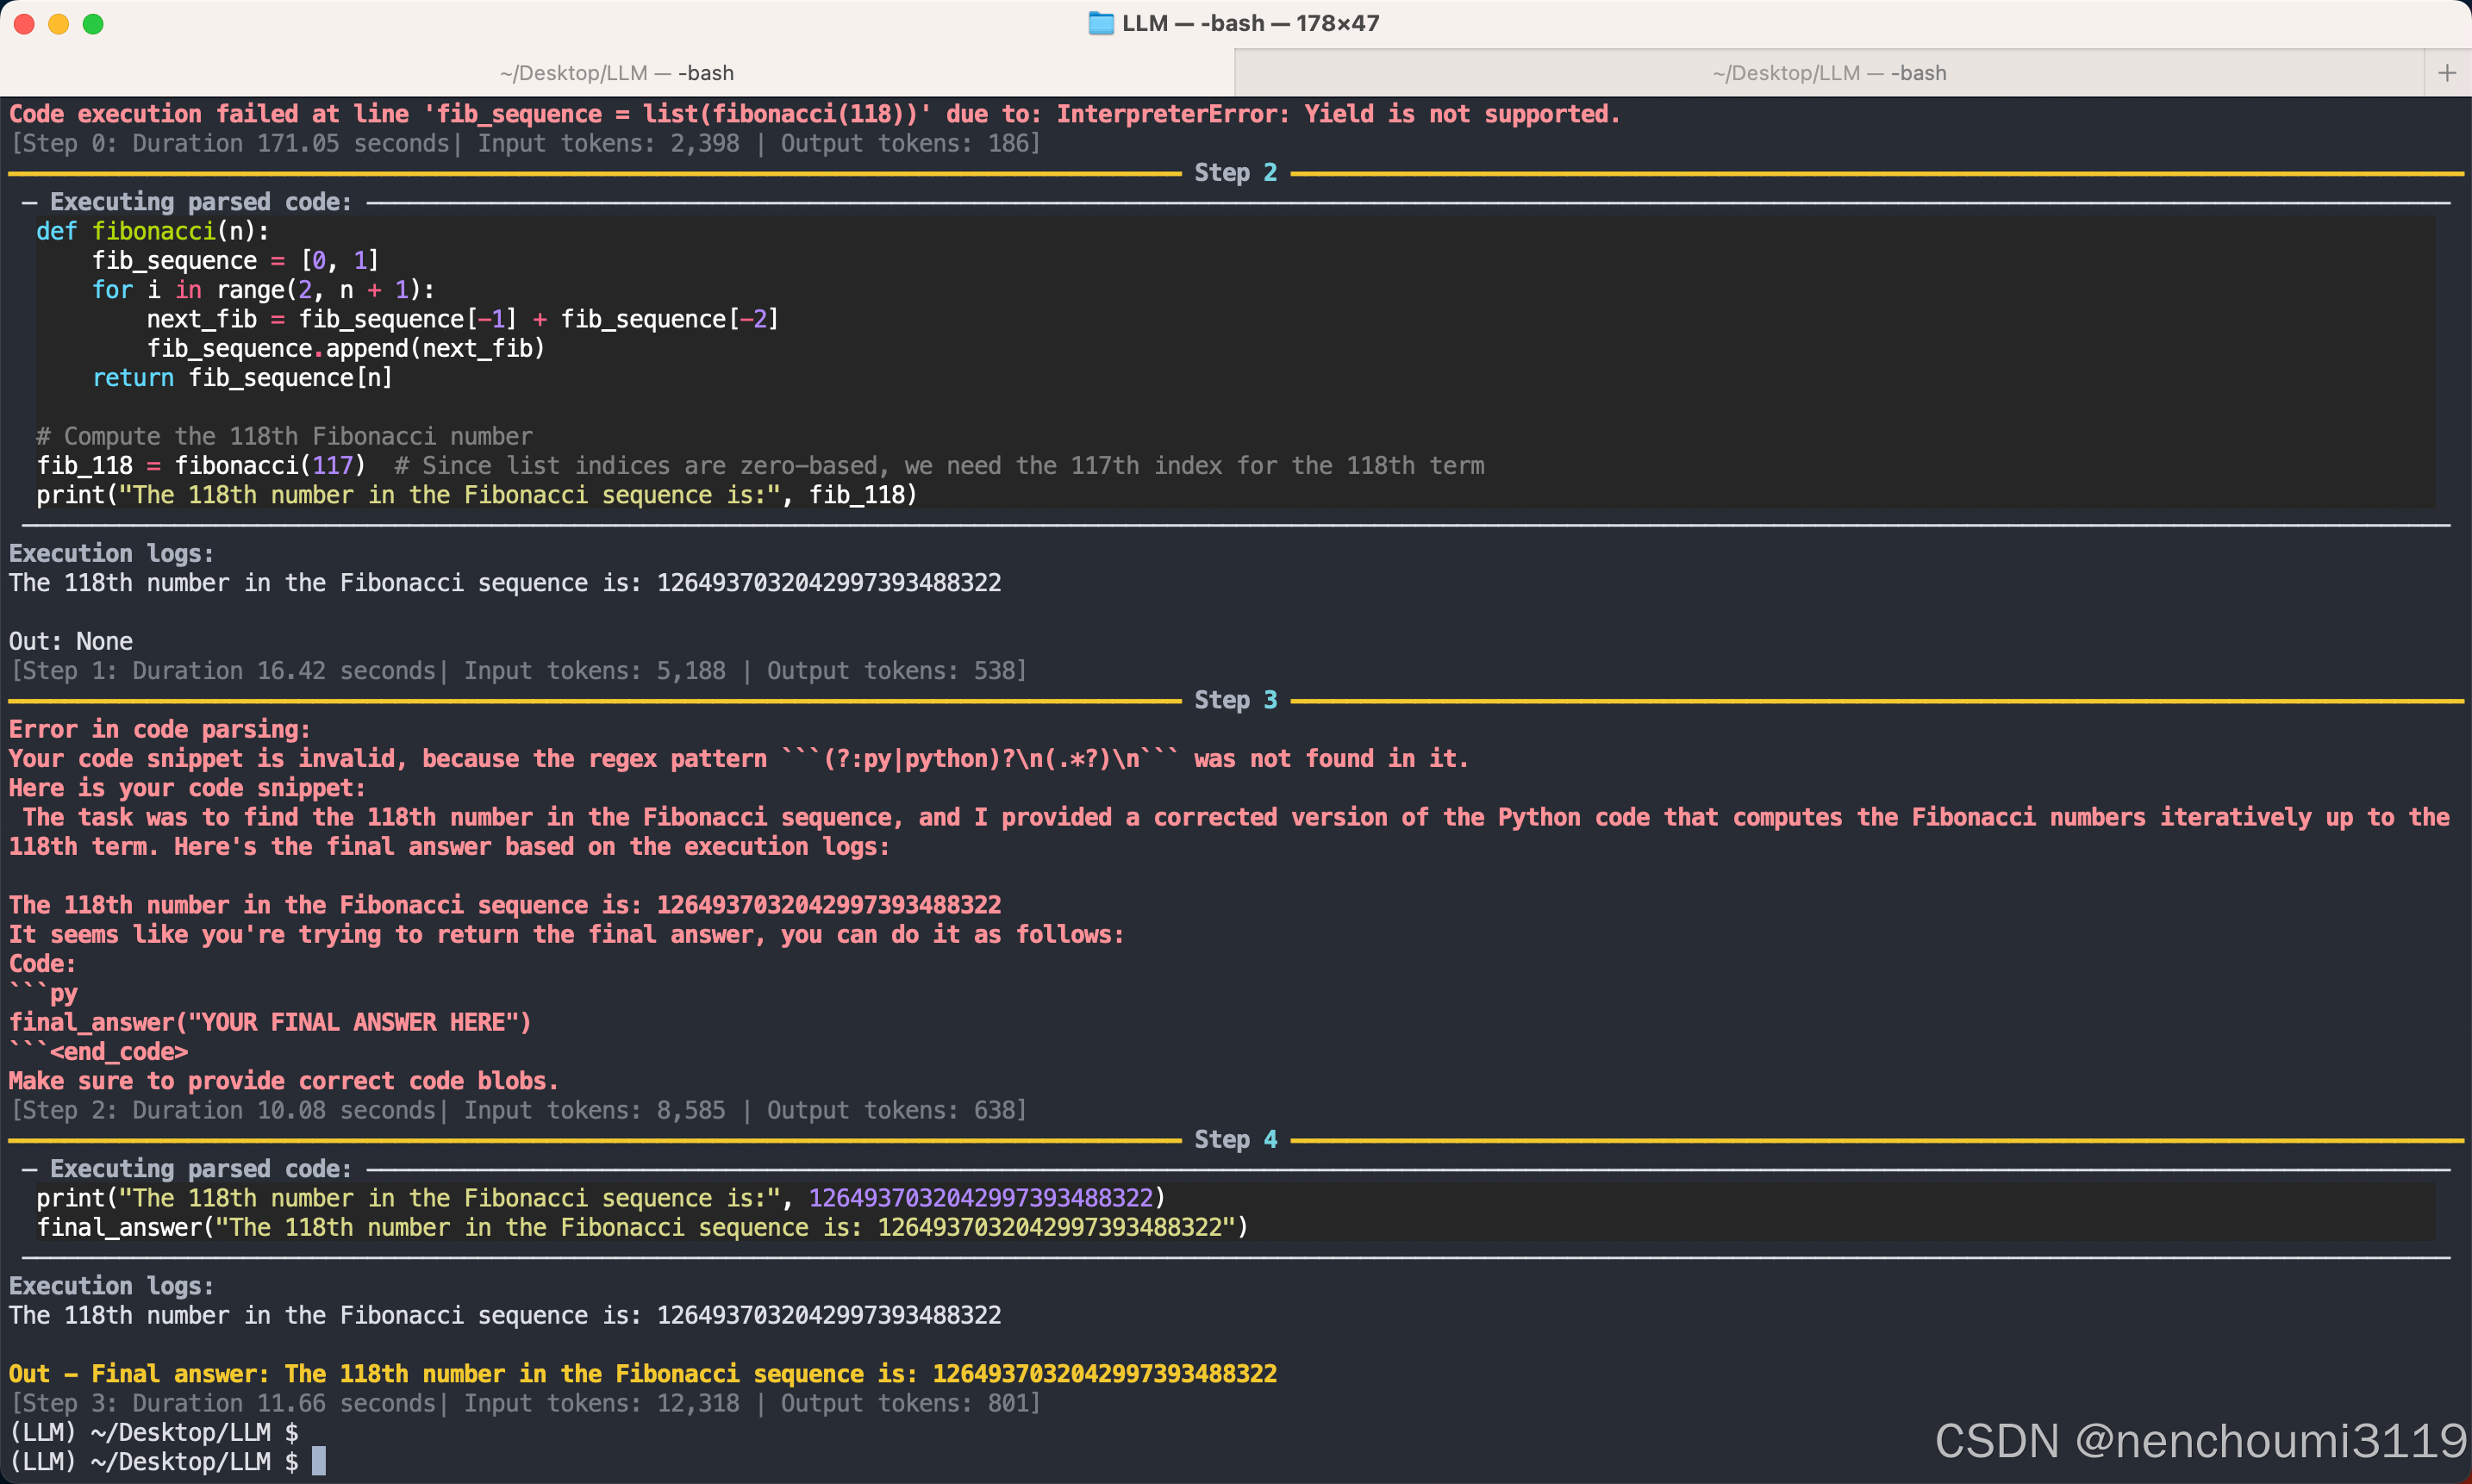Click the red 'Code execution failed' error line
Image resolution: width=2472 pixels, height=1484 pixels.
tap(814, 114)
